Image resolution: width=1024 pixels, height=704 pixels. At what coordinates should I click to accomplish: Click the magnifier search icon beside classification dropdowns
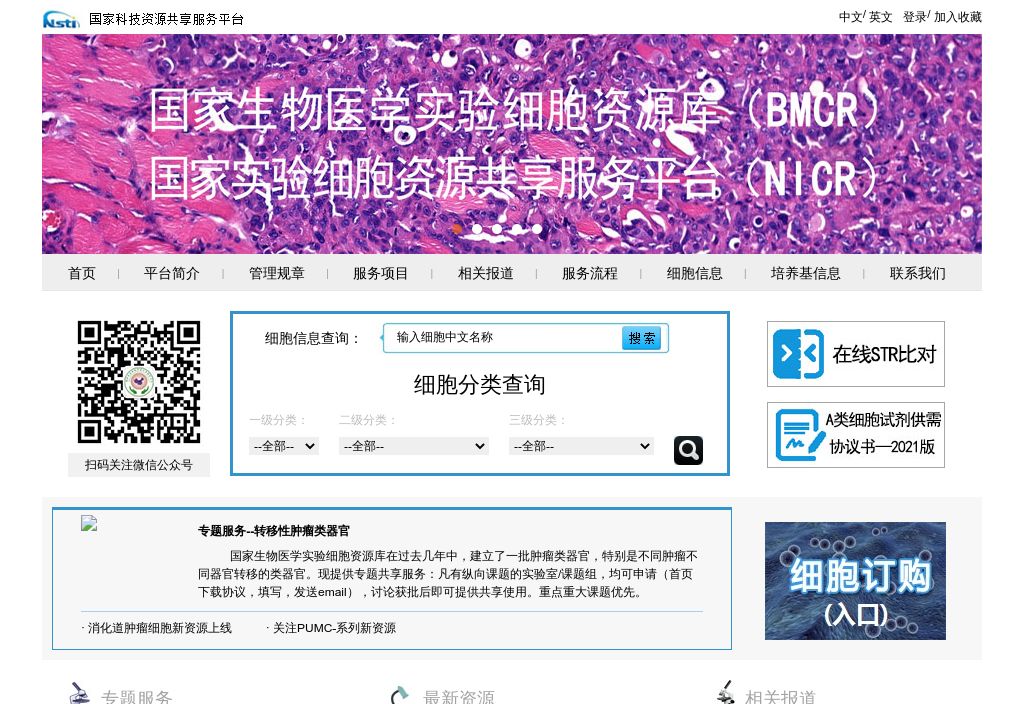pos(688,450)
